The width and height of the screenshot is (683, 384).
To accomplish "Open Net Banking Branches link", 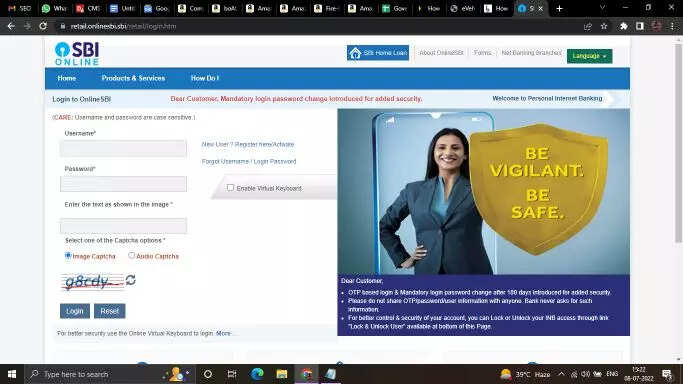I will 531,53.
